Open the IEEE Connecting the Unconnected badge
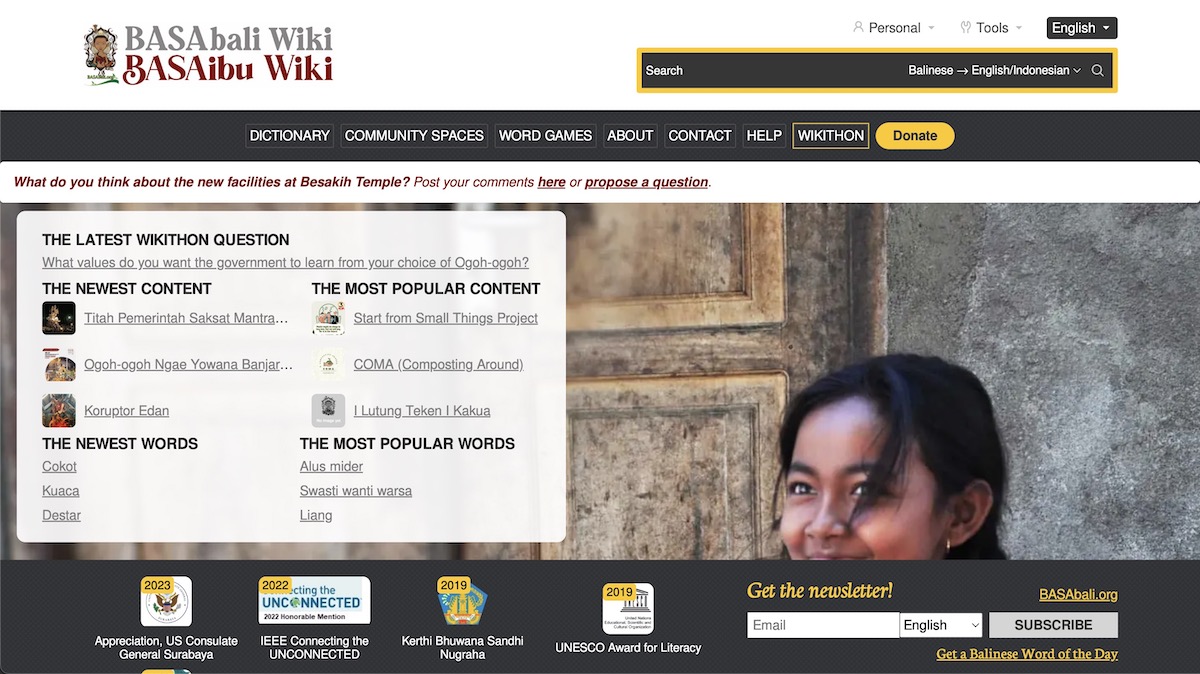This screenshot has width=1200, height=674. pyautogui.click(x=314, y=601)
